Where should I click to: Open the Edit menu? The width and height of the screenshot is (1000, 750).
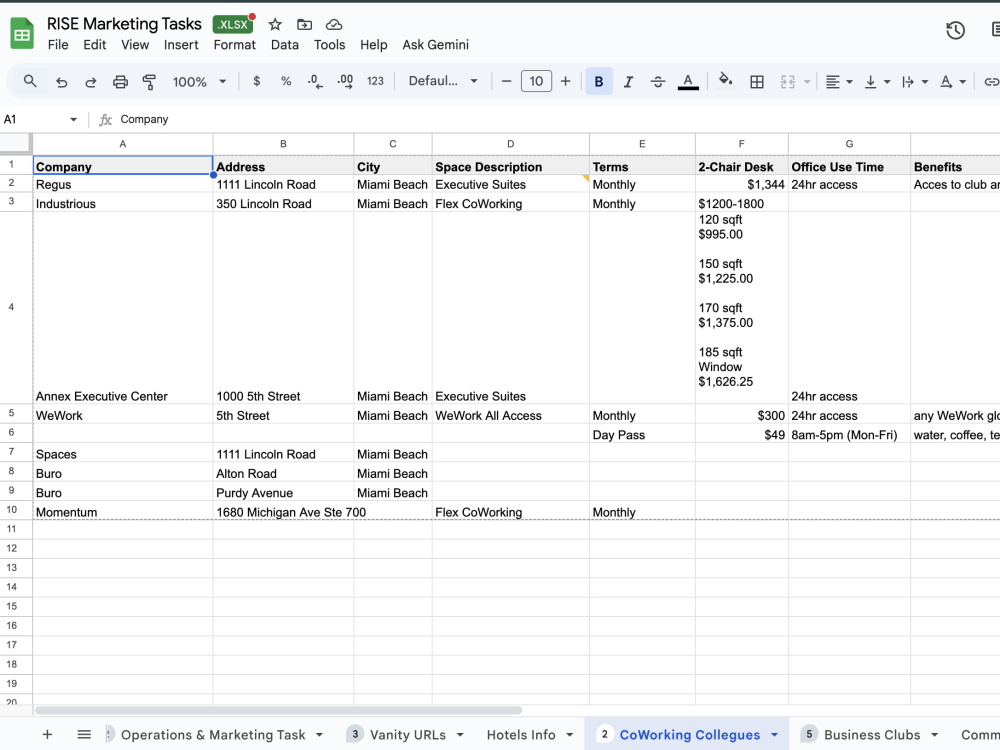94,45
